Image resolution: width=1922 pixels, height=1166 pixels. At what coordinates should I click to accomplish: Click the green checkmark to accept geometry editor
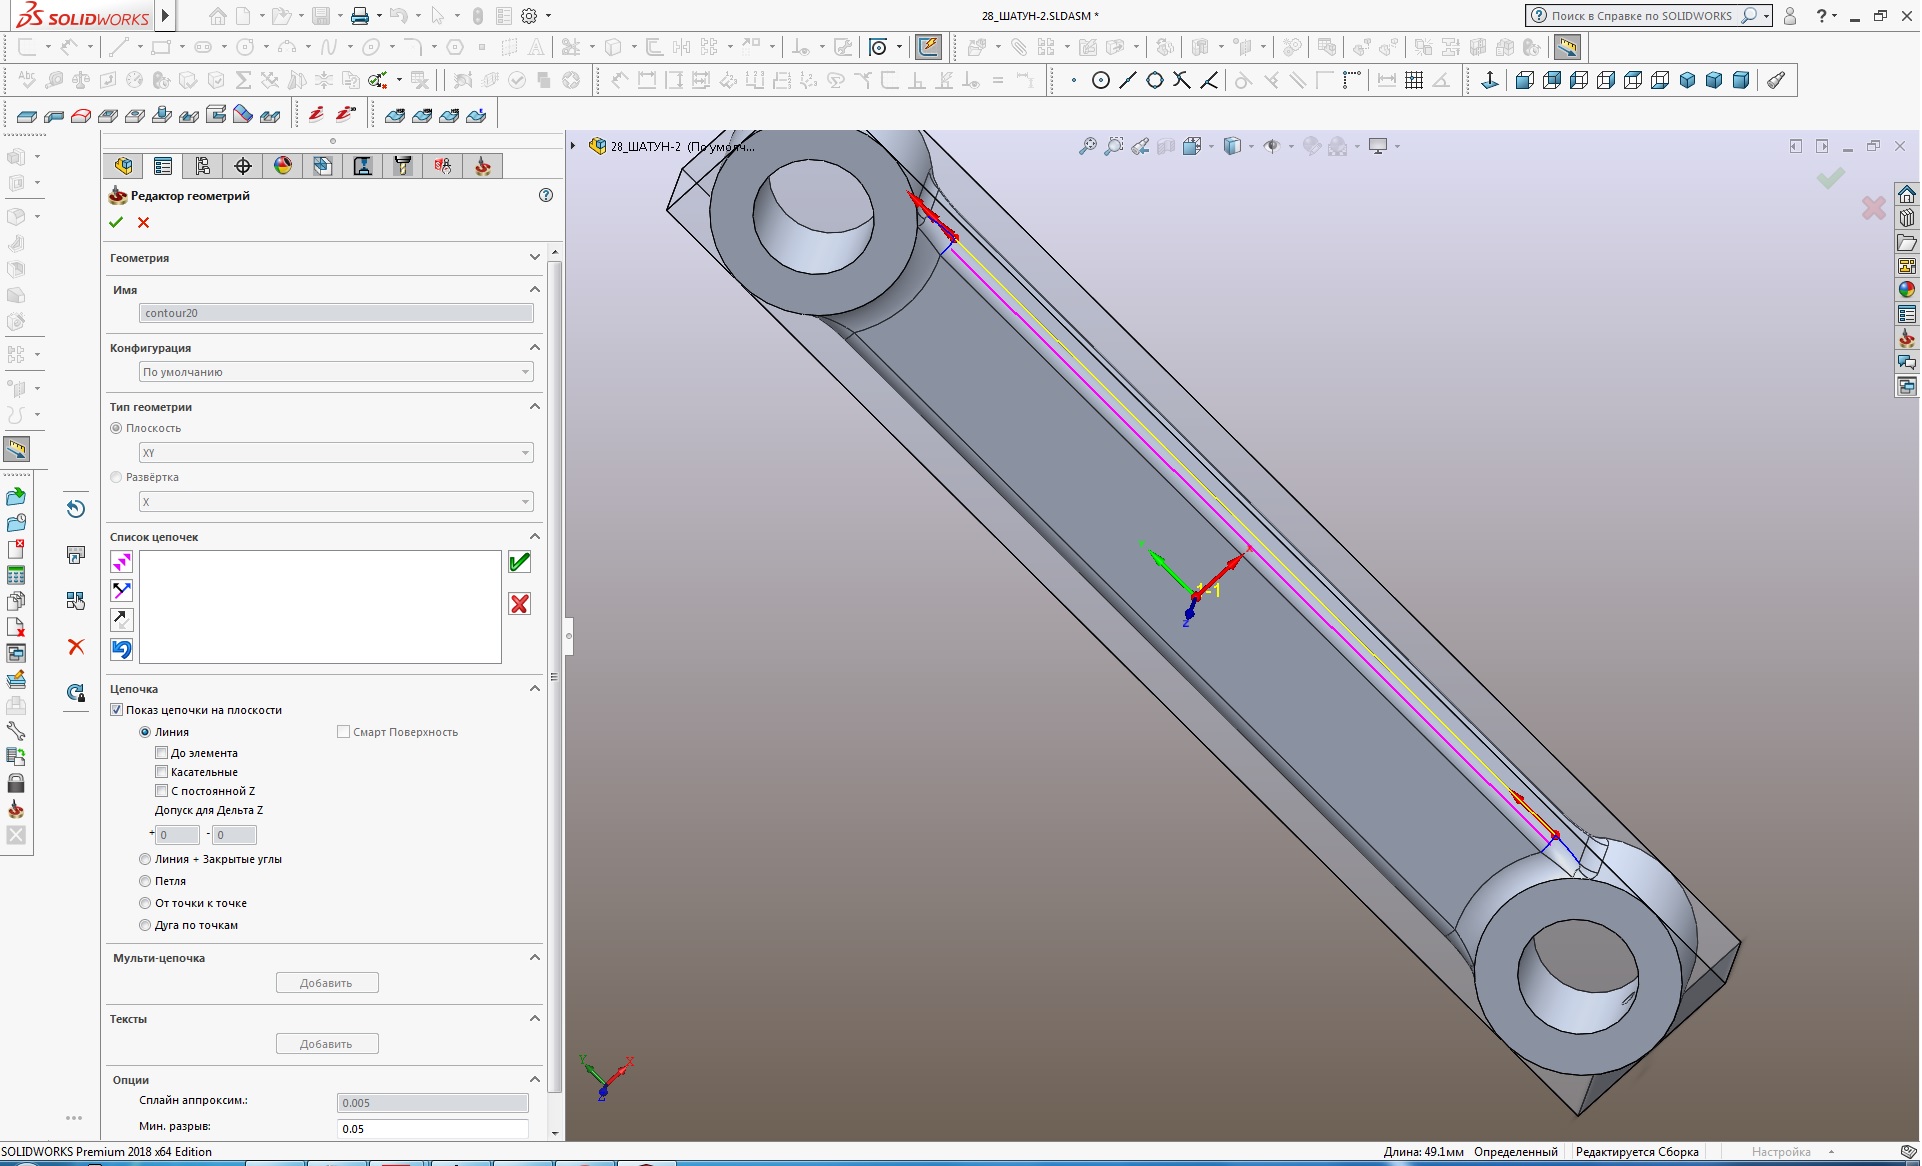coord(116,222)
